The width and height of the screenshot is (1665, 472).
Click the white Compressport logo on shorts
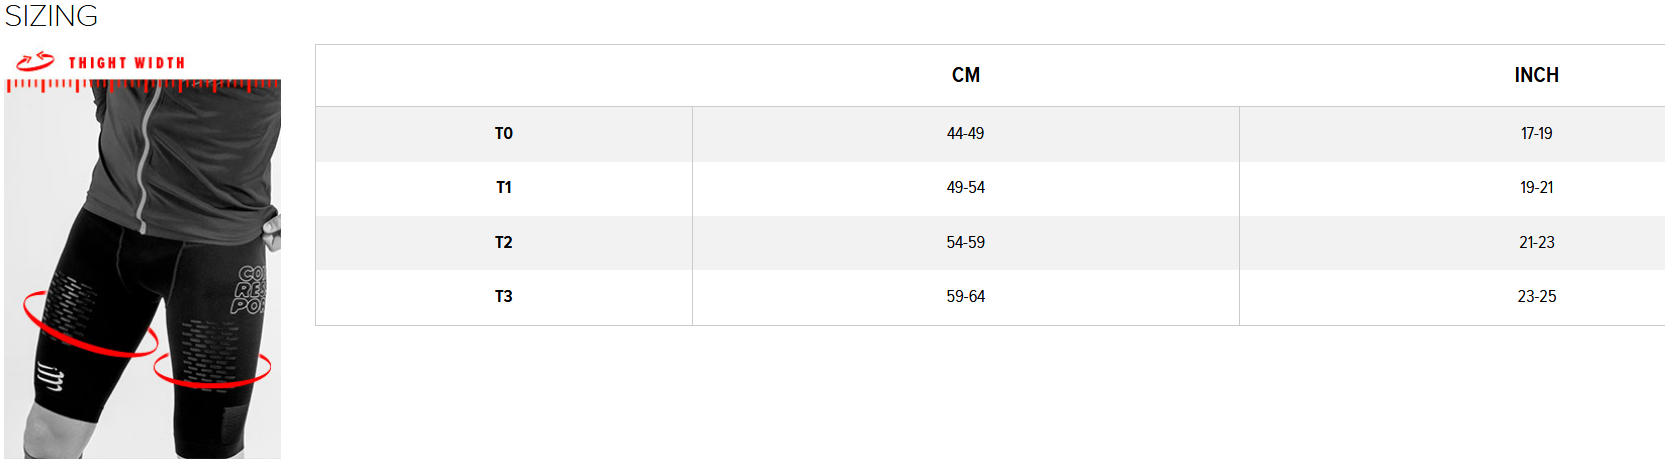point(50,377)
